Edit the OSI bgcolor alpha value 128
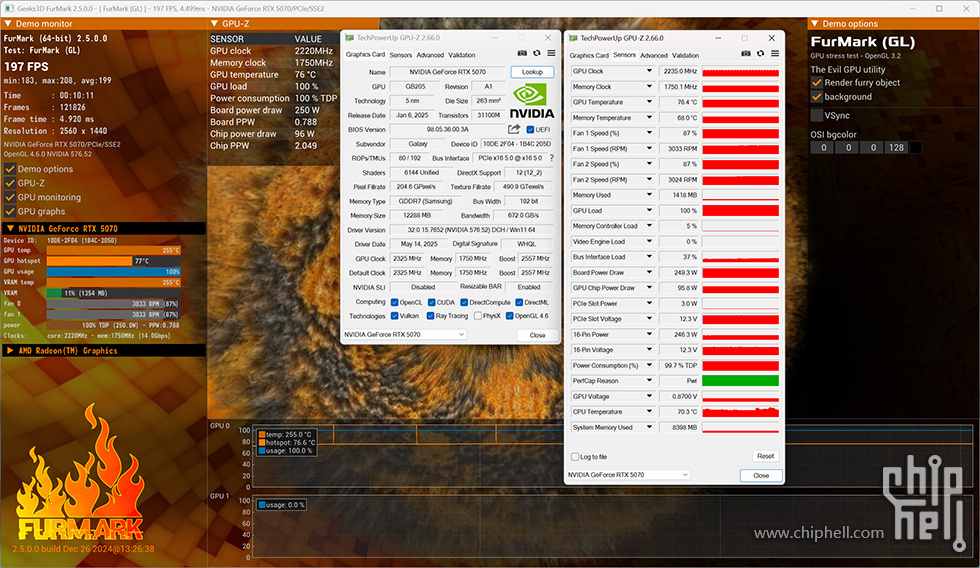Screen dimensions: 980x568 click(x=896, y=147)
